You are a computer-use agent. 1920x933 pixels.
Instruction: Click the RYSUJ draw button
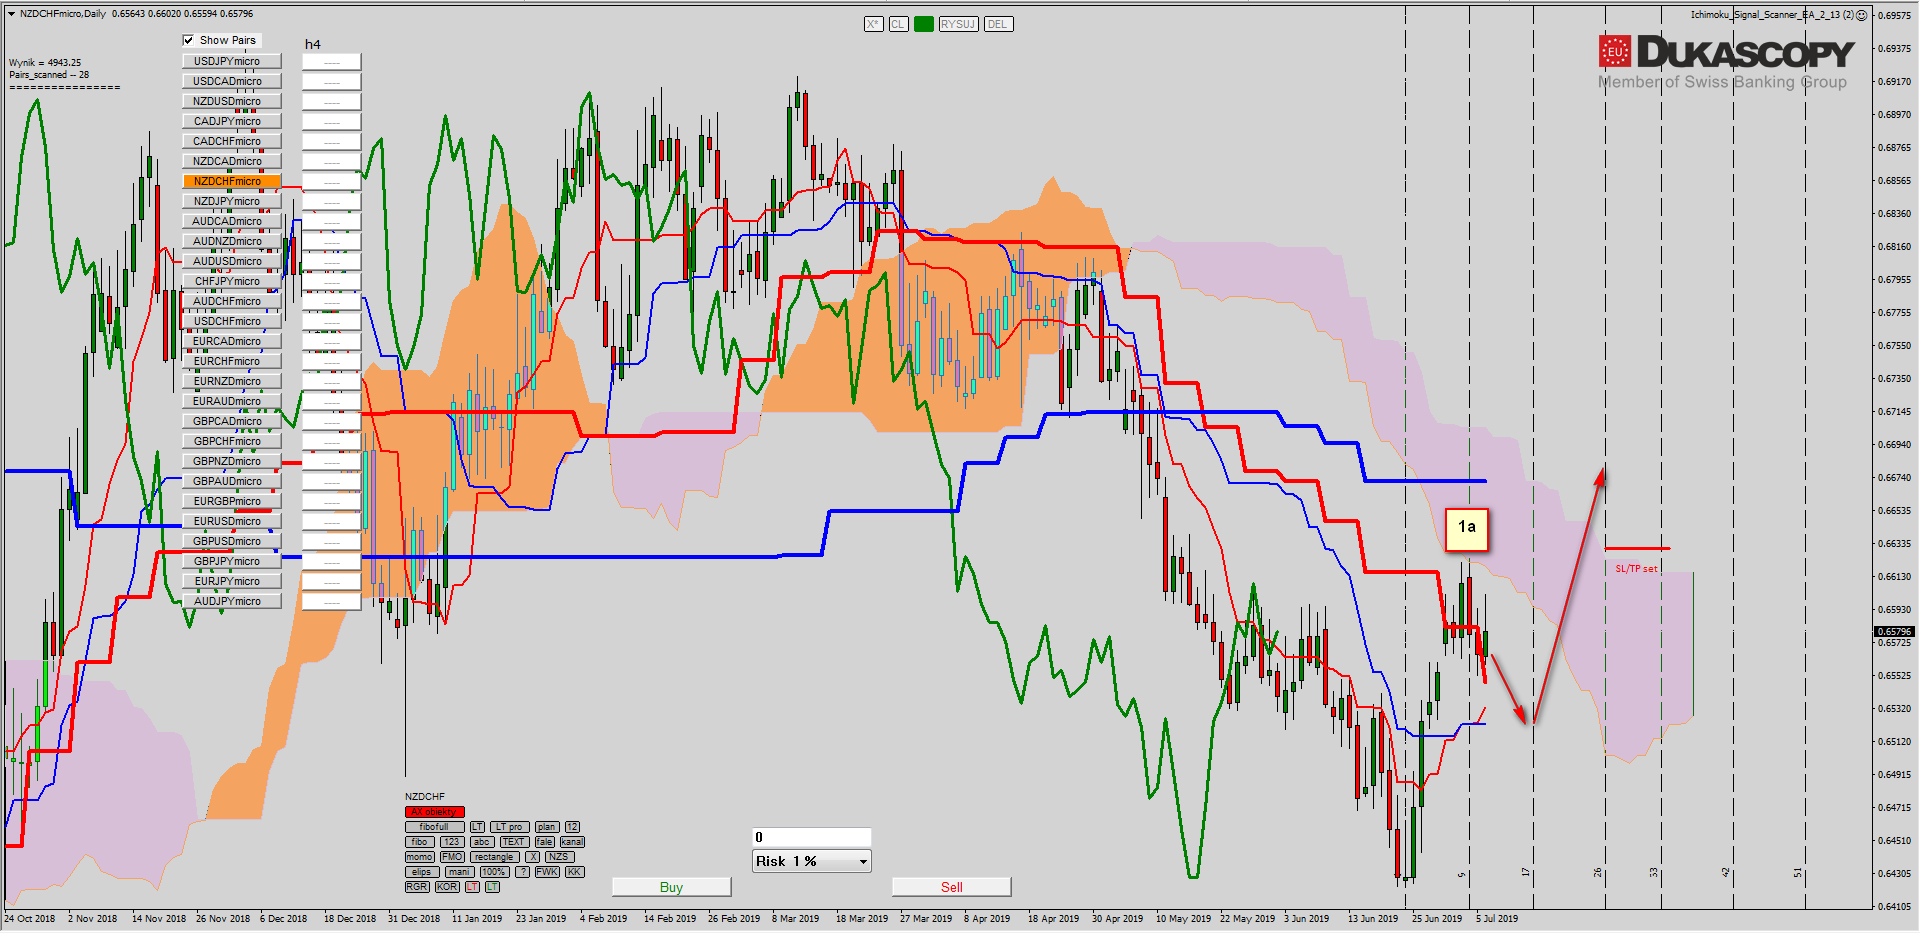[958, 24]
